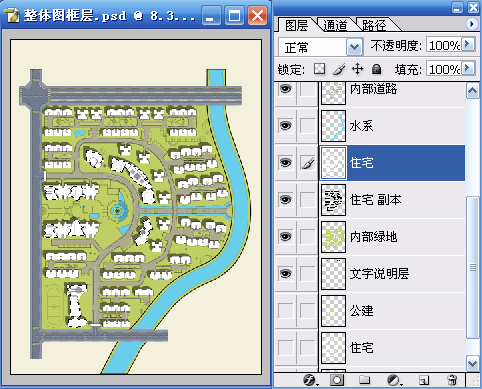
Task: Delete layer using trash icon
Action: pos(452,380)
